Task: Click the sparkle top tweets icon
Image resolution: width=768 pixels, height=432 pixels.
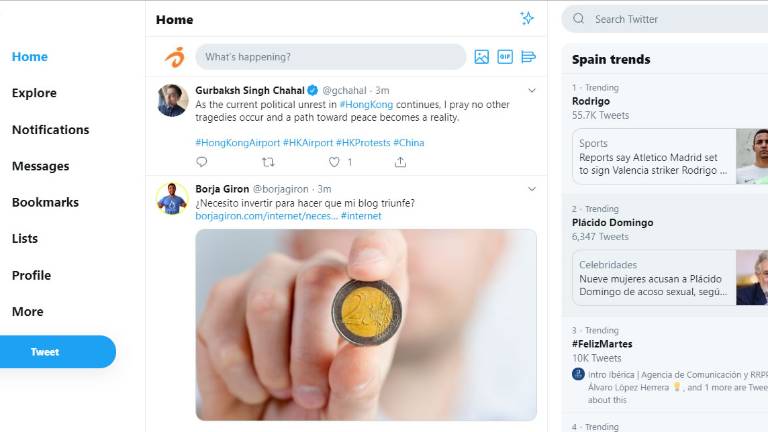Action: coord(527,19)
